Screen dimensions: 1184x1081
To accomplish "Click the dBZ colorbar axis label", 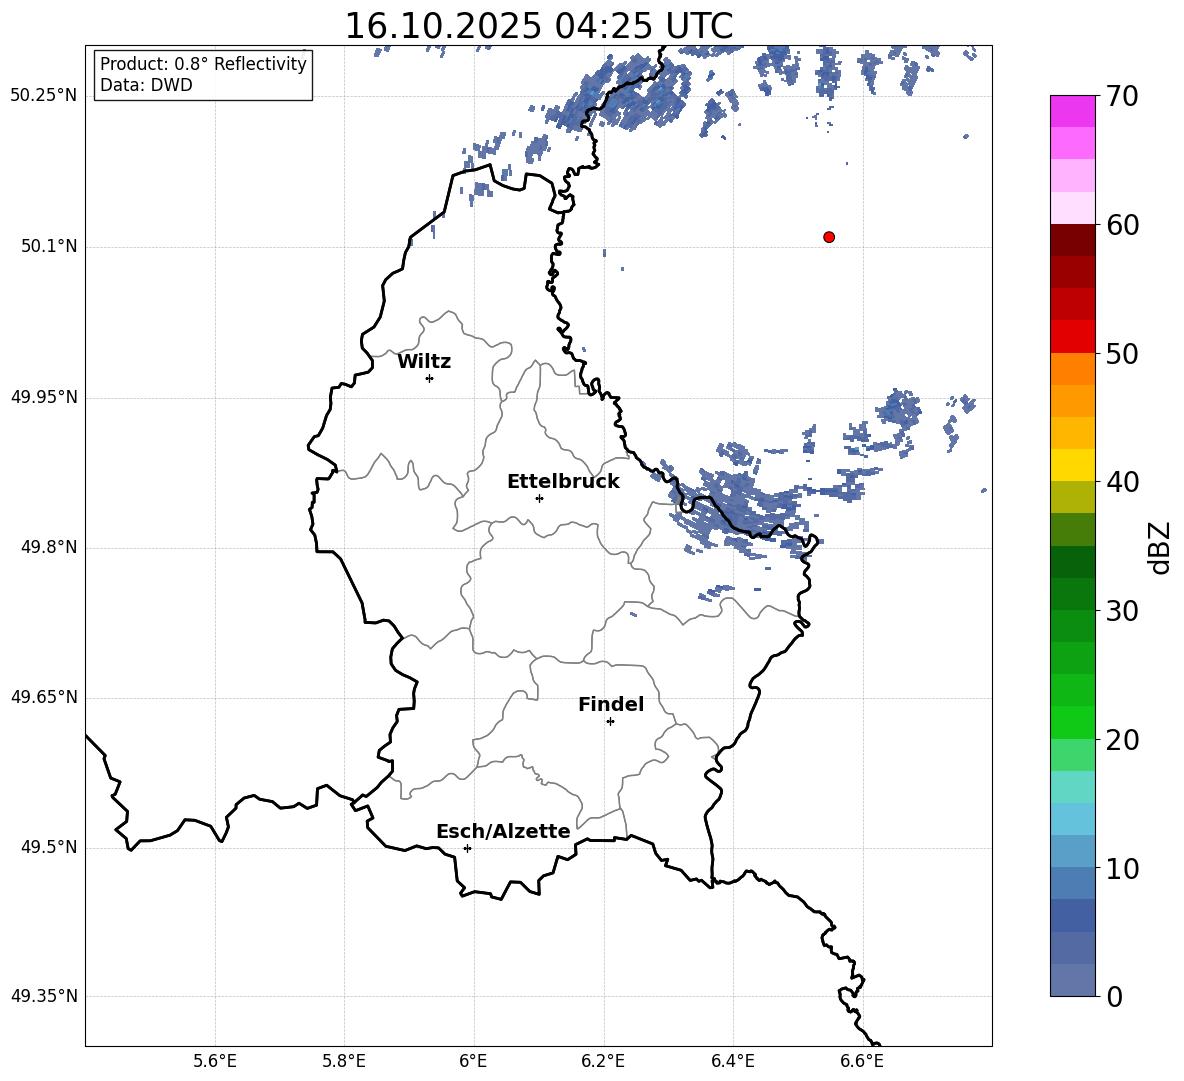I will [1161, 547].
